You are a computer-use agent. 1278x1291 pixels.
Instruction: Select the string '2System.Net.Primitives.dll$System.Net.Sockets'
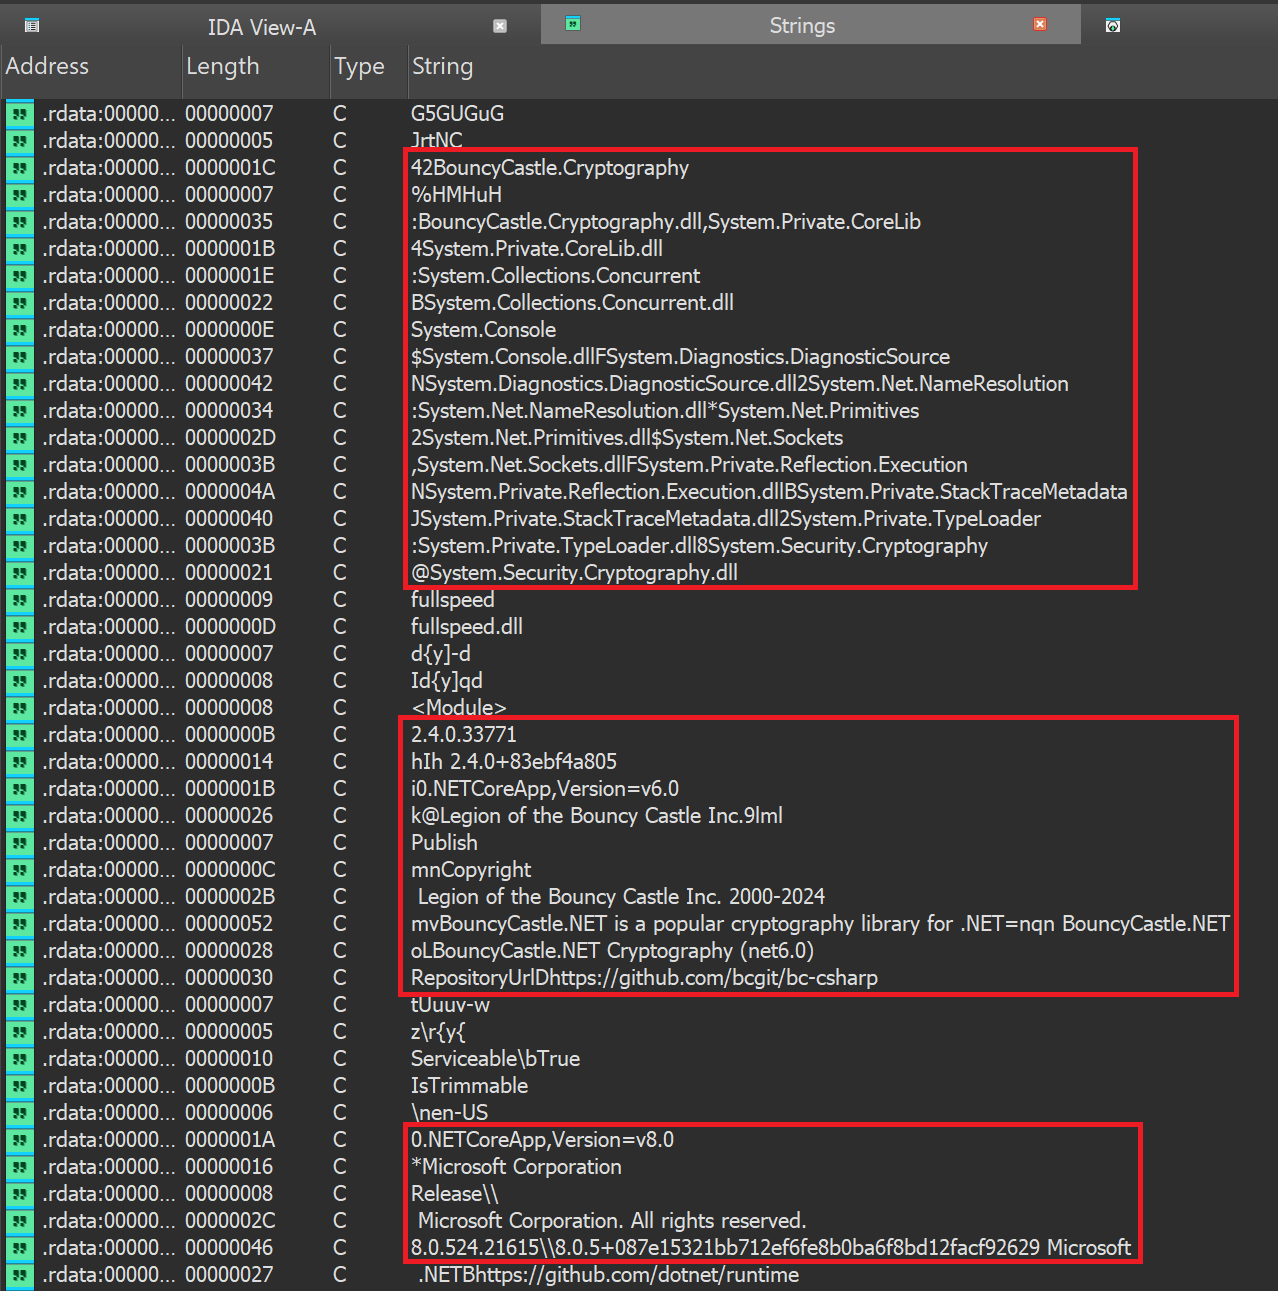pos(627,438)
